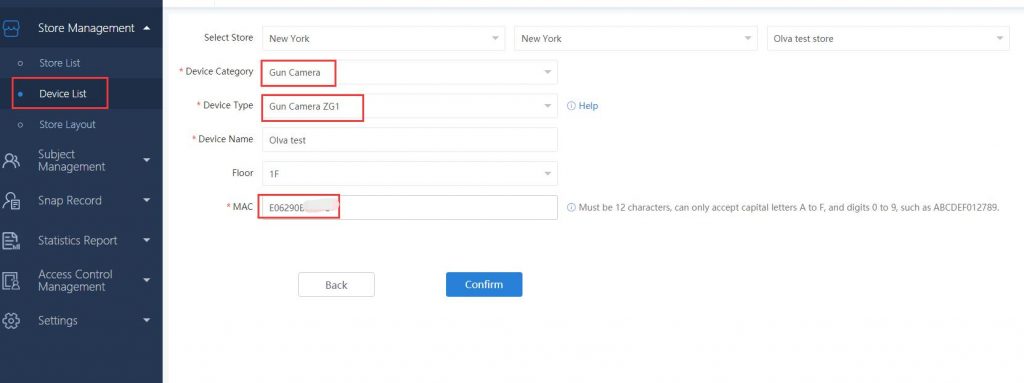The width and height of the screenshot is (1024, 383).
Task: Open the Floor dropdown showing 1F
Action: coord(409,173)
